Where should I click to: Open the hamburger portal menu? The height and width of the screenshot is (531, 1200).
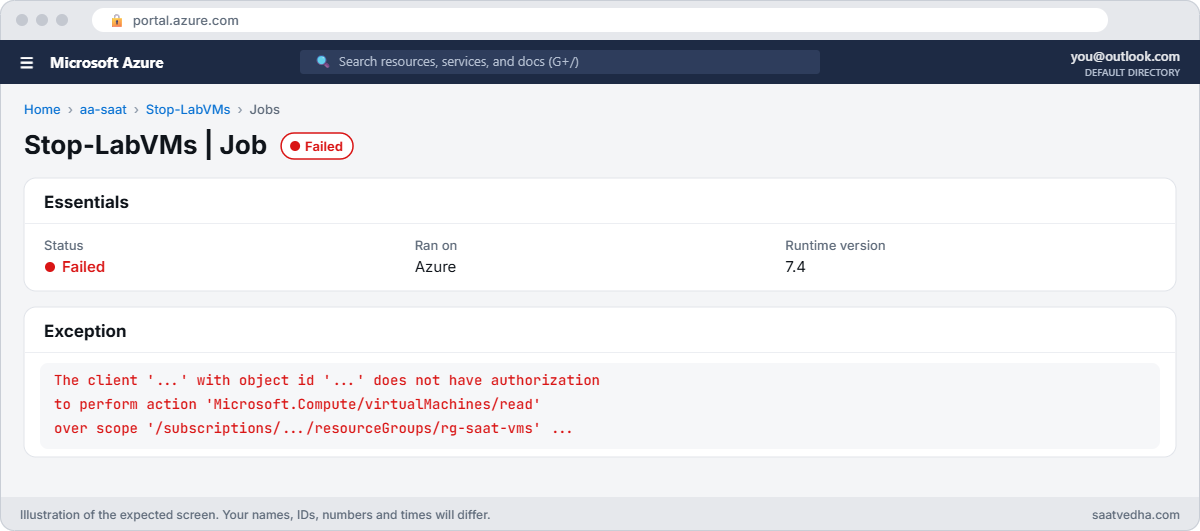pos(27,62)
